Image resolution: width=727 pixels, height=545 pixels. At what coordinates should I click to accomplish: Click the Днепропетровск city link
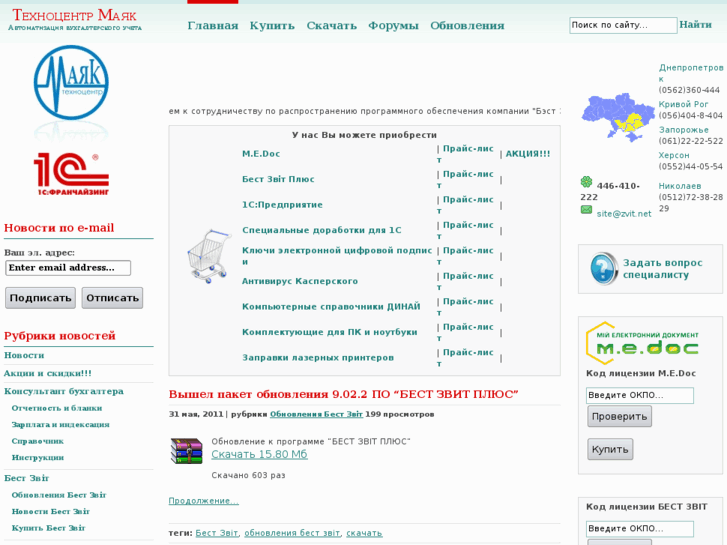click(690, 73)
